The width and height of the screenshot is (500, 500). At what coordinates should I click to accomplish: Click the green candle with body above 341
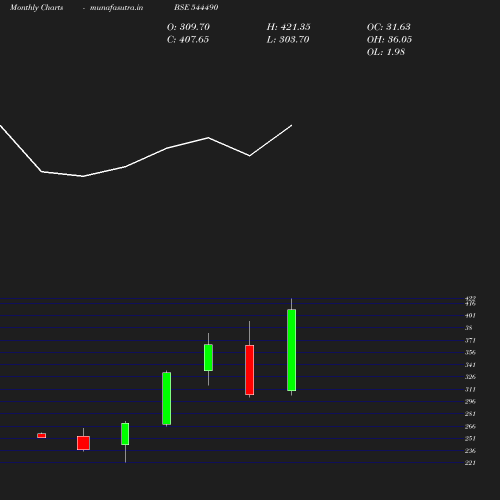click(x=208, y=358)
